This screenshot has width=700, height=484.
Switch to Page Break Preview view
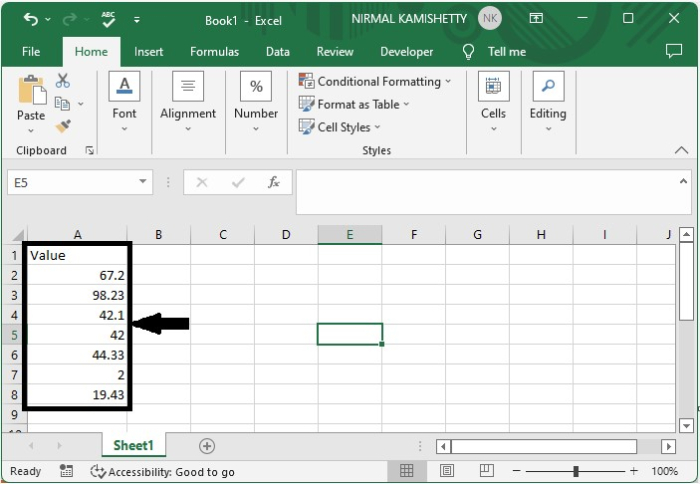point(487,471)
